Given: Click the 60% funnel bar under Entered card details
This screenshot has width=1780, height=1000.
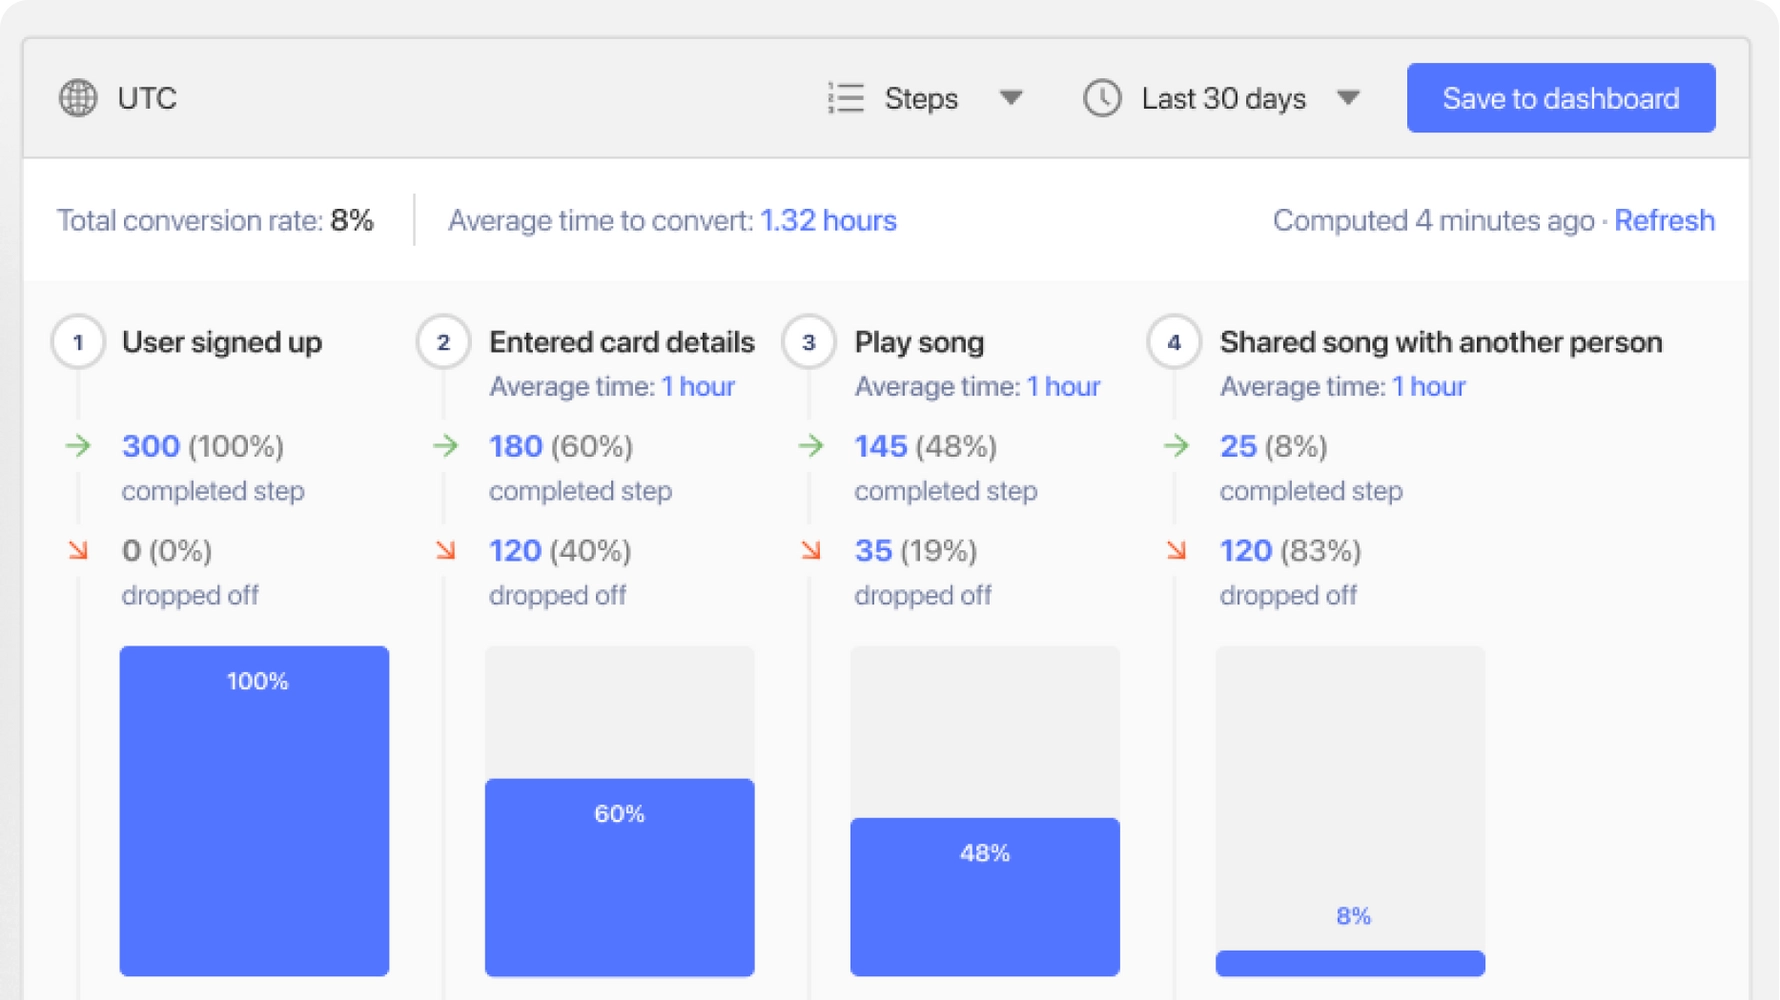Looking at the screenshot, I should (619, 877).
